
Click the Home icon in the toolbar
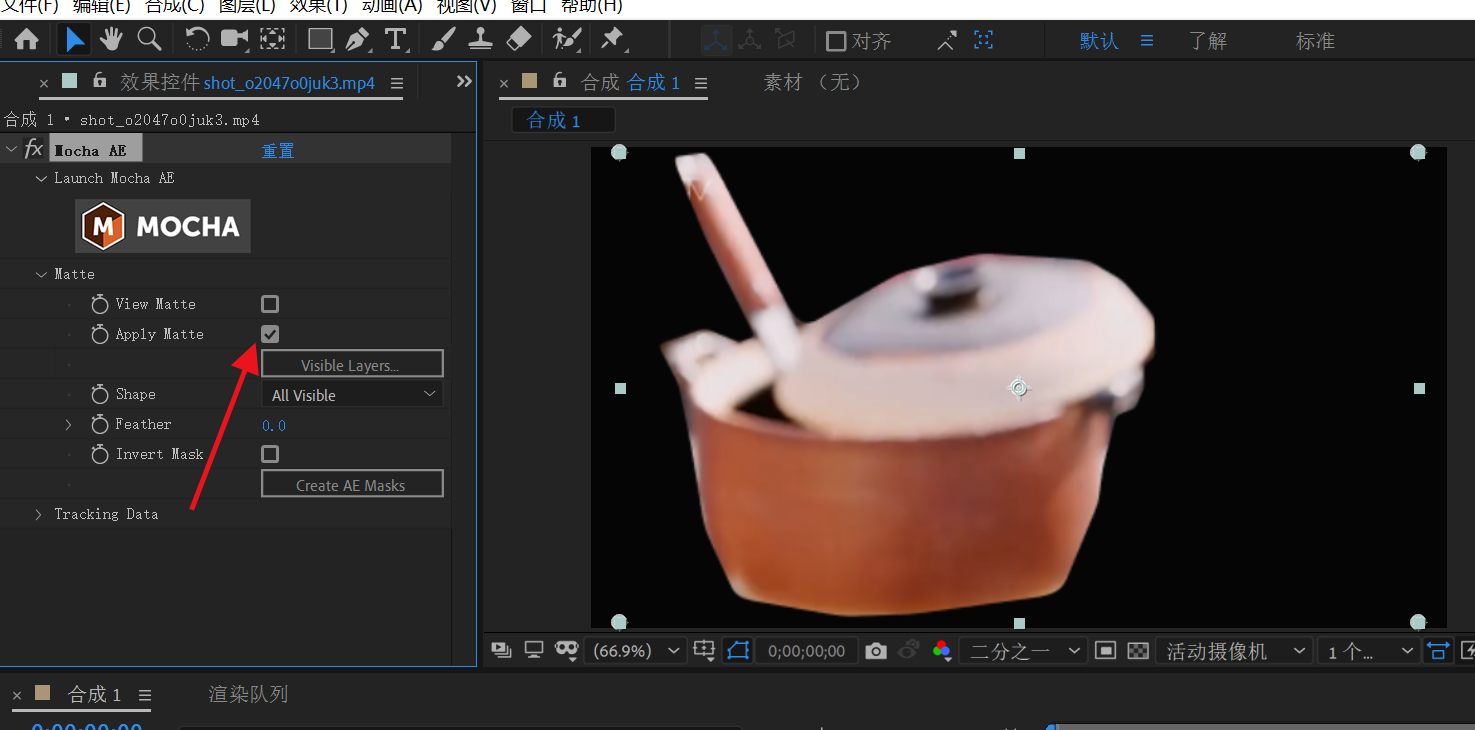click(x=26, y=40)
